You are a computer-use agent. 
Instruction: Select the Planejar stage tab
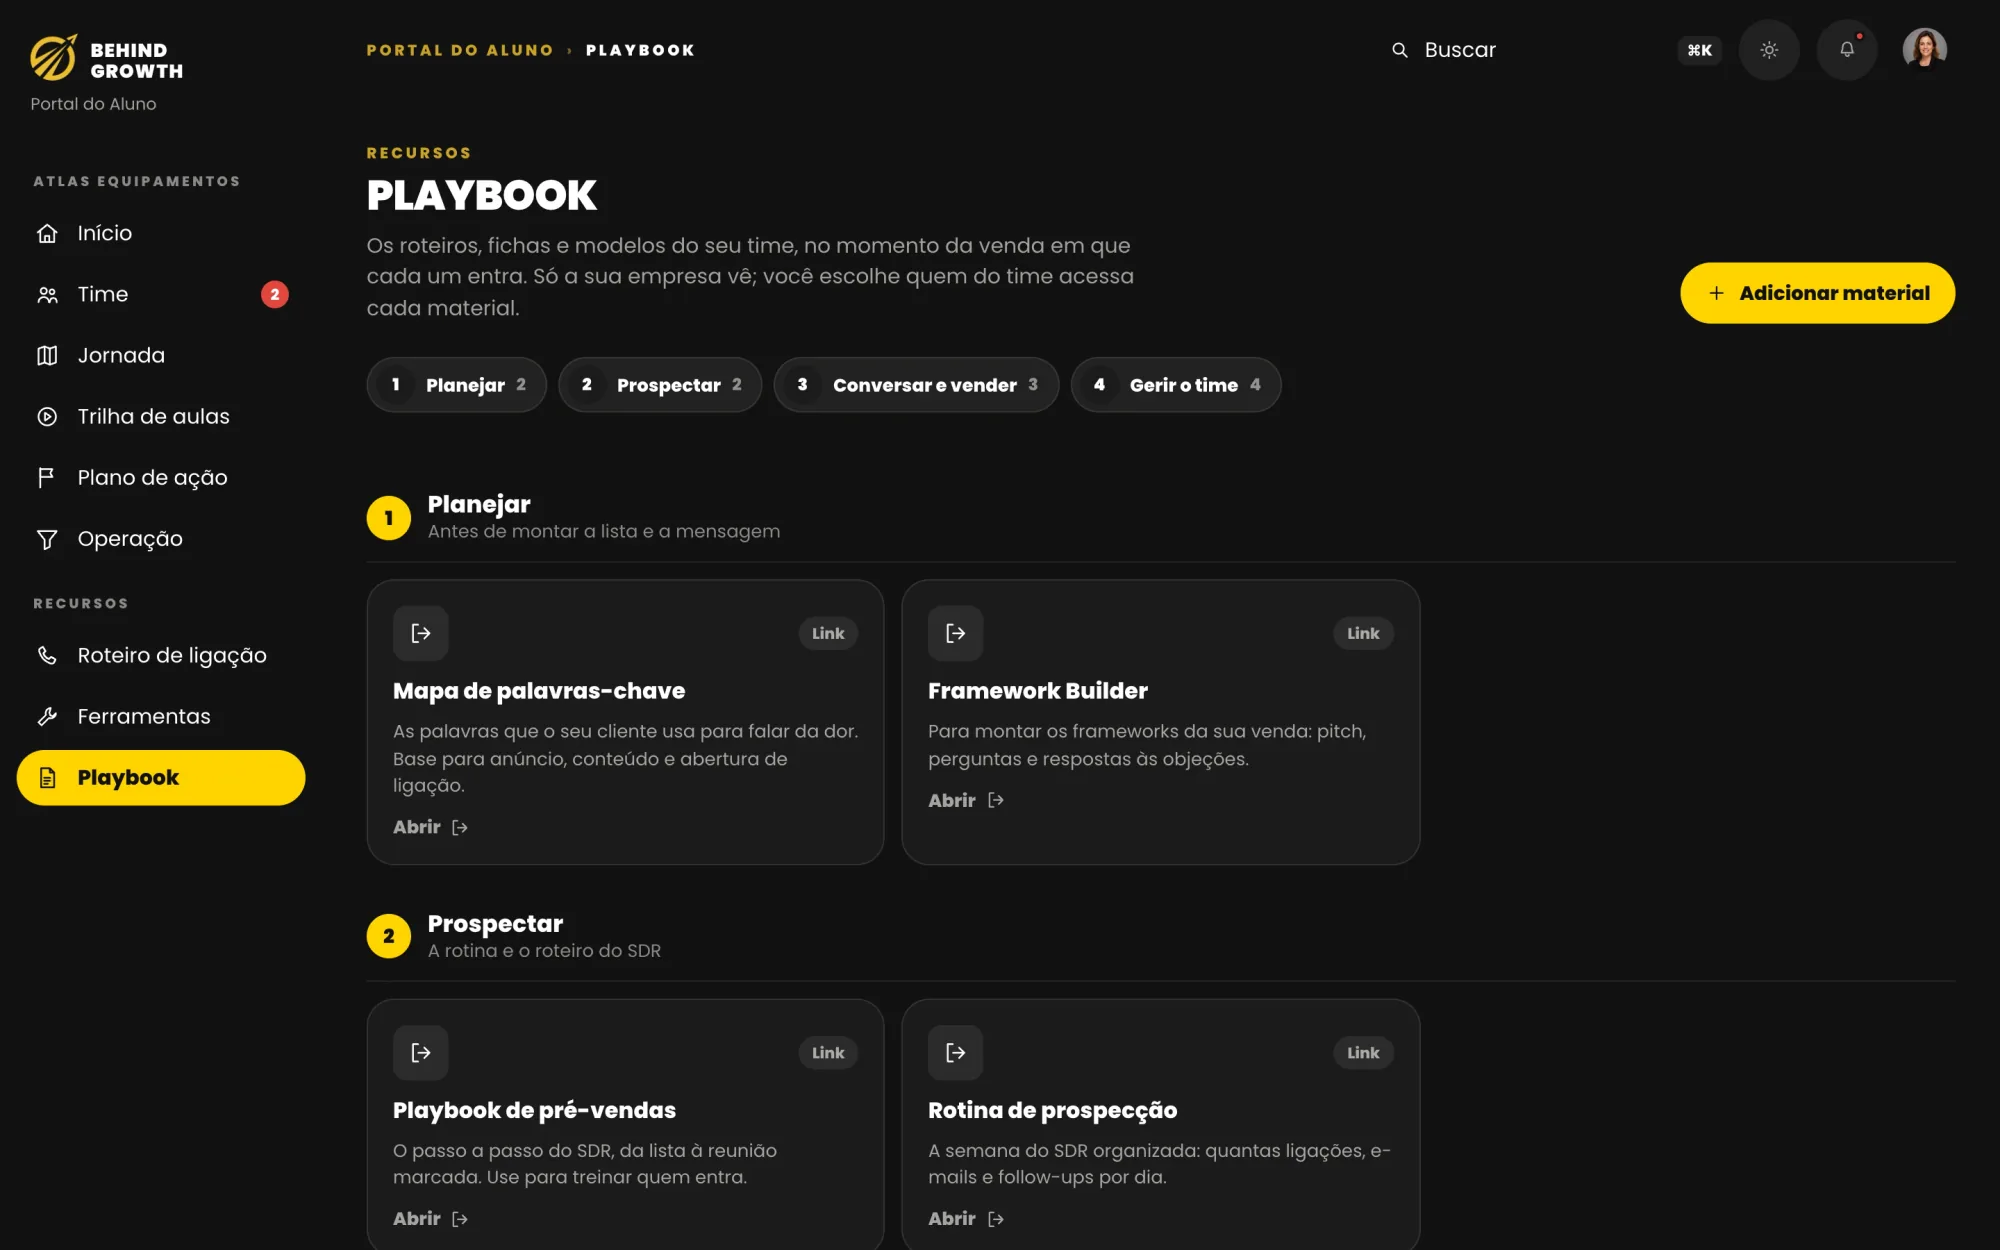(x=456, y=385)
